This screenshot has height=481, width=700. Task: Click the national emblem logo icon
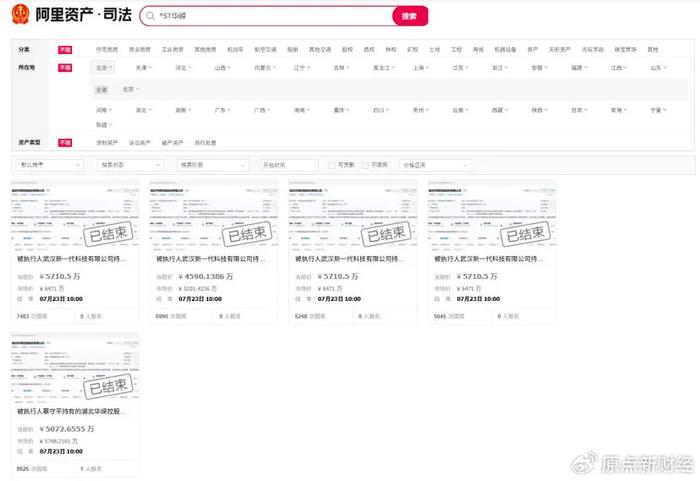[20, 14]
